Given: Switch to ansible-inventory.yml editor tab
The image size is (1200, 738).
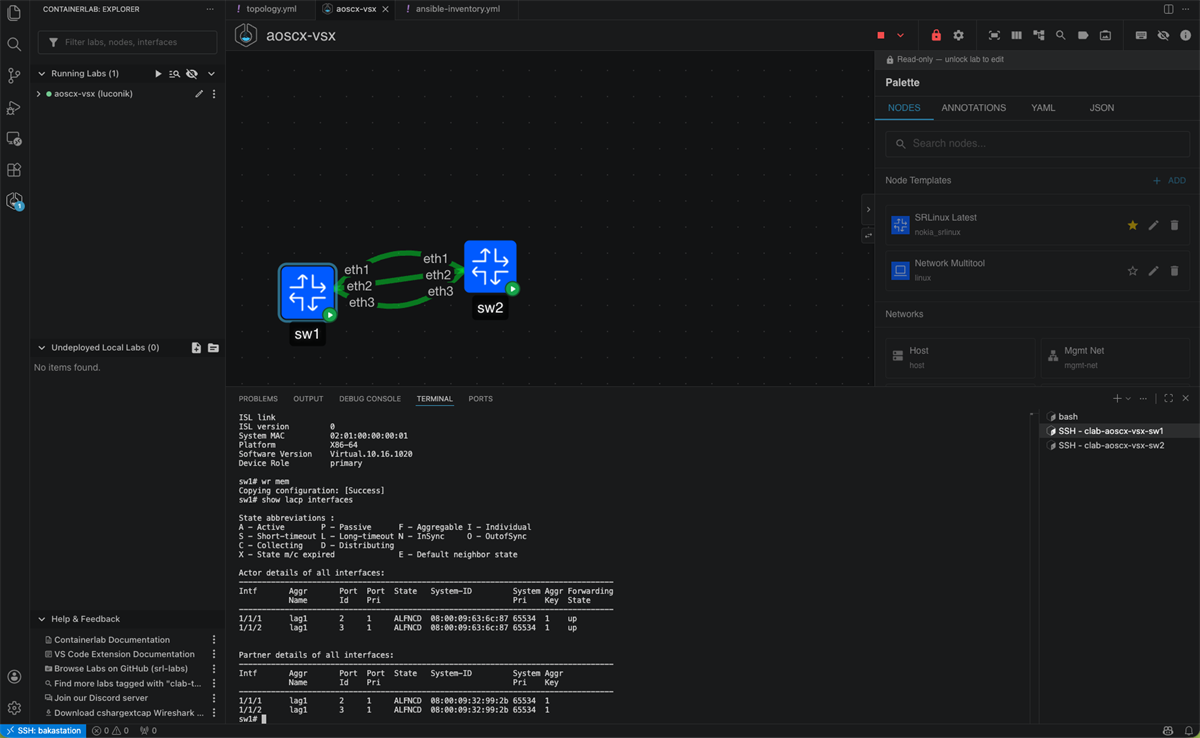Looking at the screenshot, I should click(x=457, y=9).
